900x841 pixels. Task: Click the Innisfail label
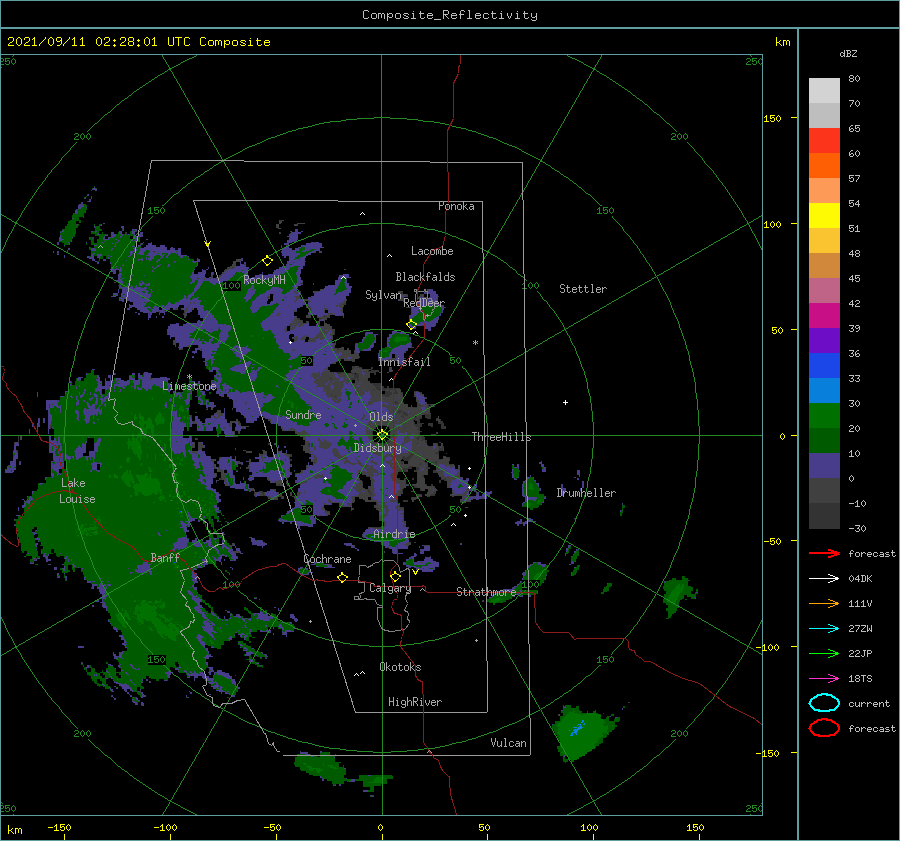(404, 362)
